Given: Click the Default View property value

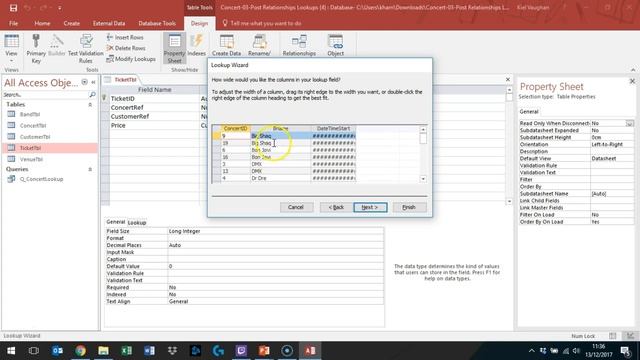Looking at the screenshot, I should (612, 158).
